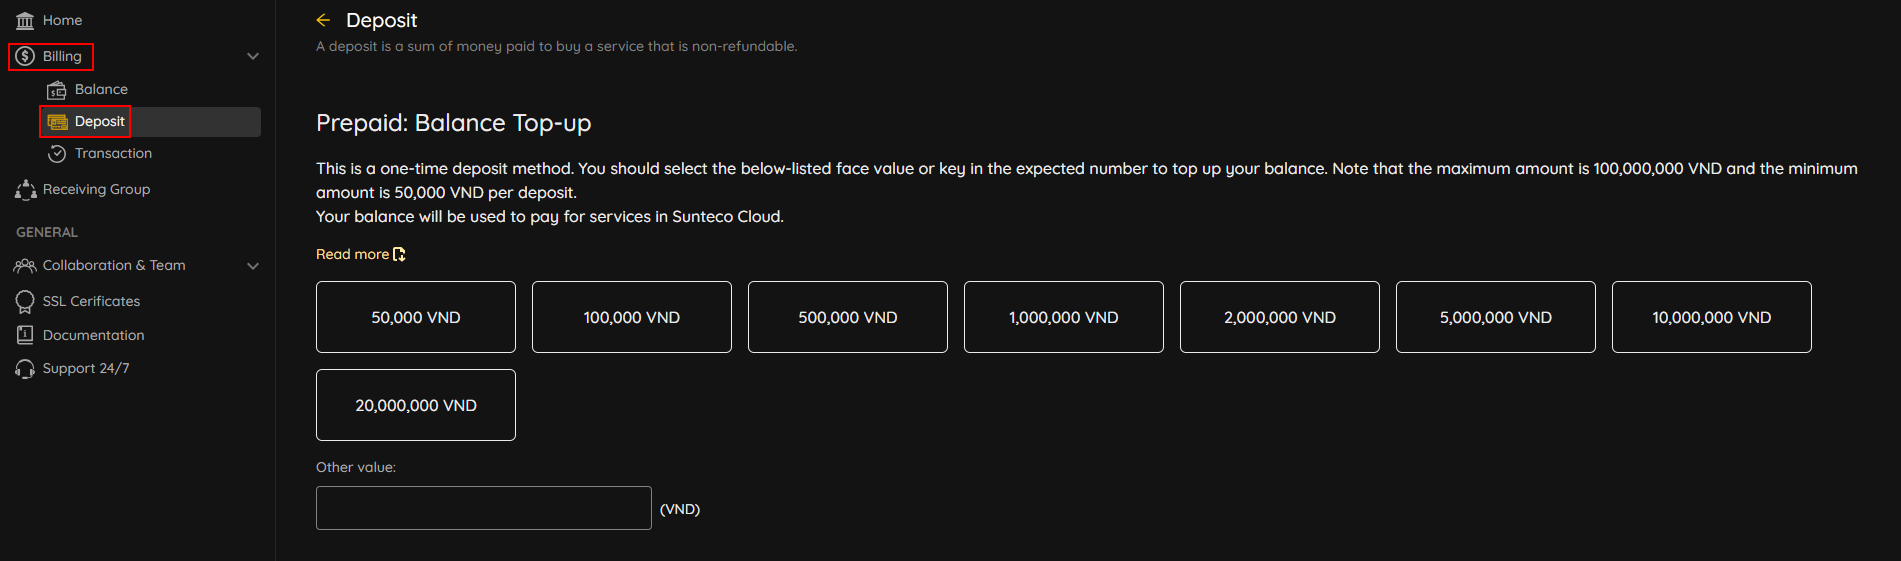Click the SSL Certificates badge icon
This screenshot has height=561, width=1901.
click(25, 302)
